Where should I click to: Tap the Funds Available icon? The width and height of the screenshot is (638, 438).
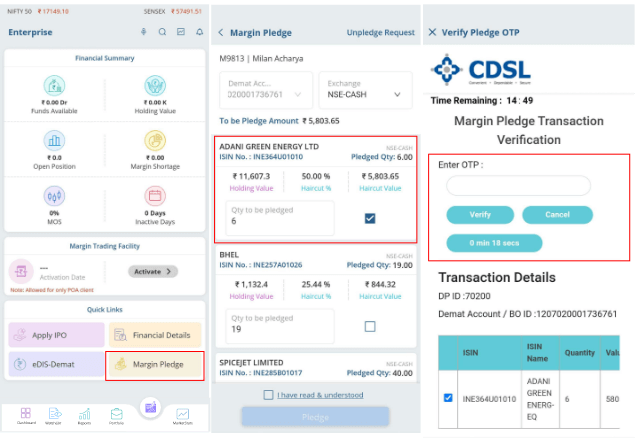55,83
